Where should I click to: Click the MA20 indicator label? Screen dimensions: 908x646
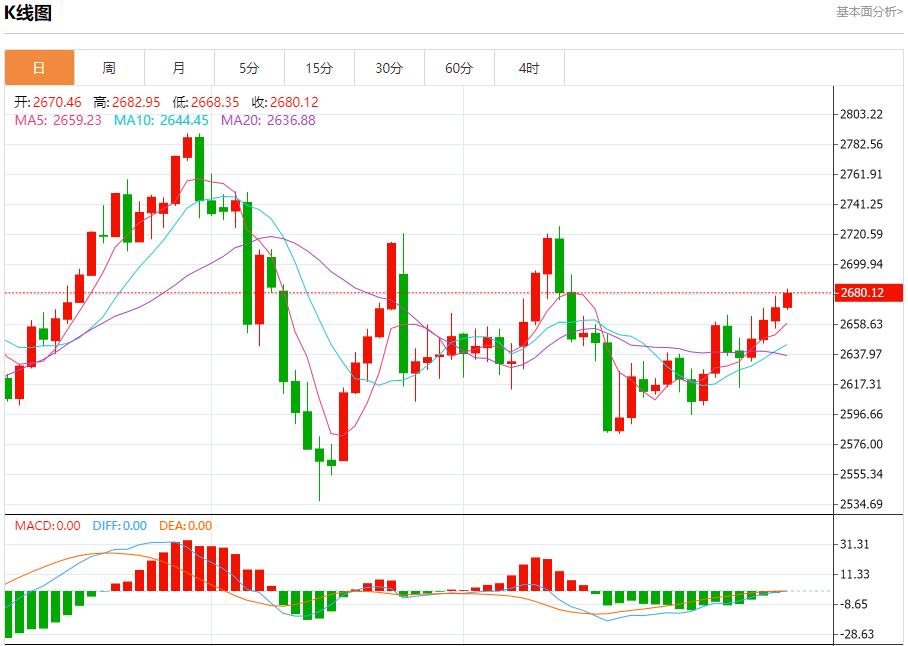[267, 120]
